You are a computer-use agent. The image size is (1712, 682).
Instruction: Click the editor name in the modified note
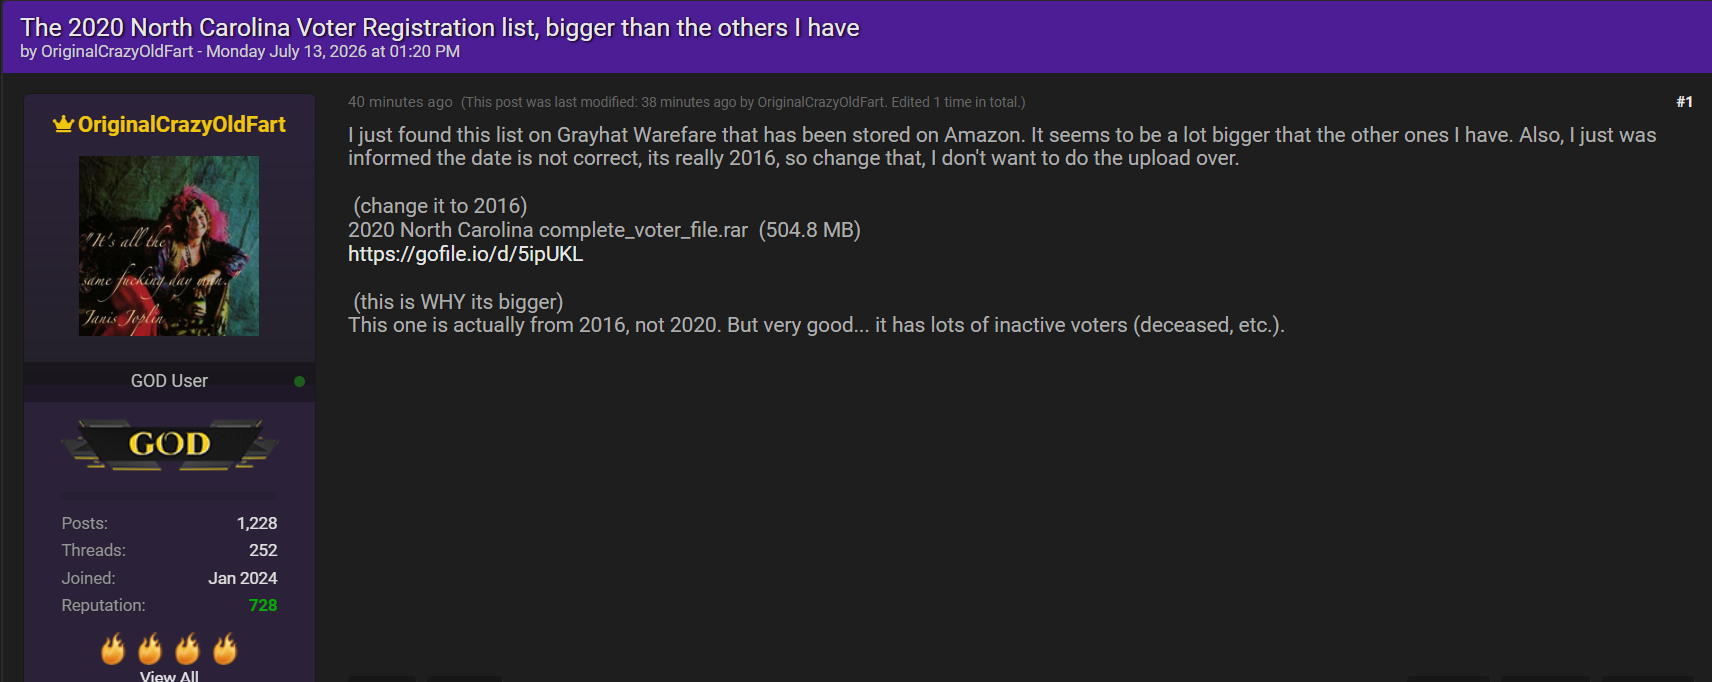pyautogui.click(x=821, y=102)
